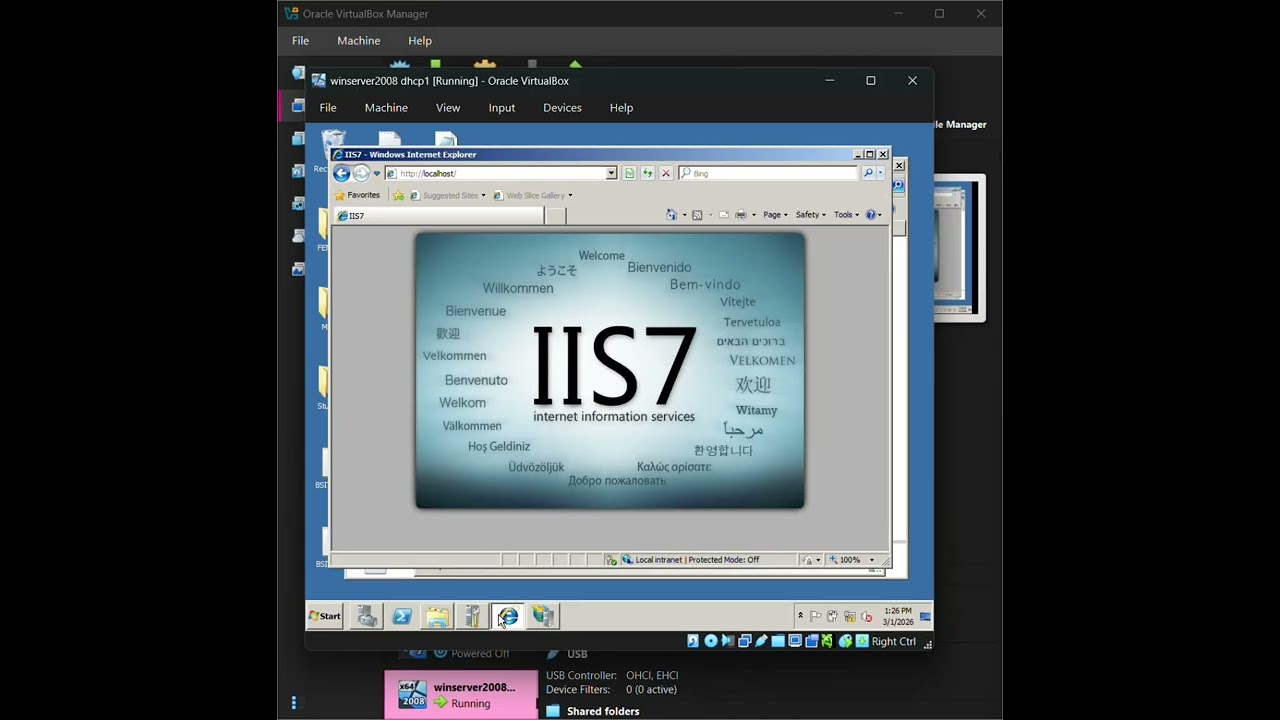Open Help menu in VM window

[x=621, y=108]
